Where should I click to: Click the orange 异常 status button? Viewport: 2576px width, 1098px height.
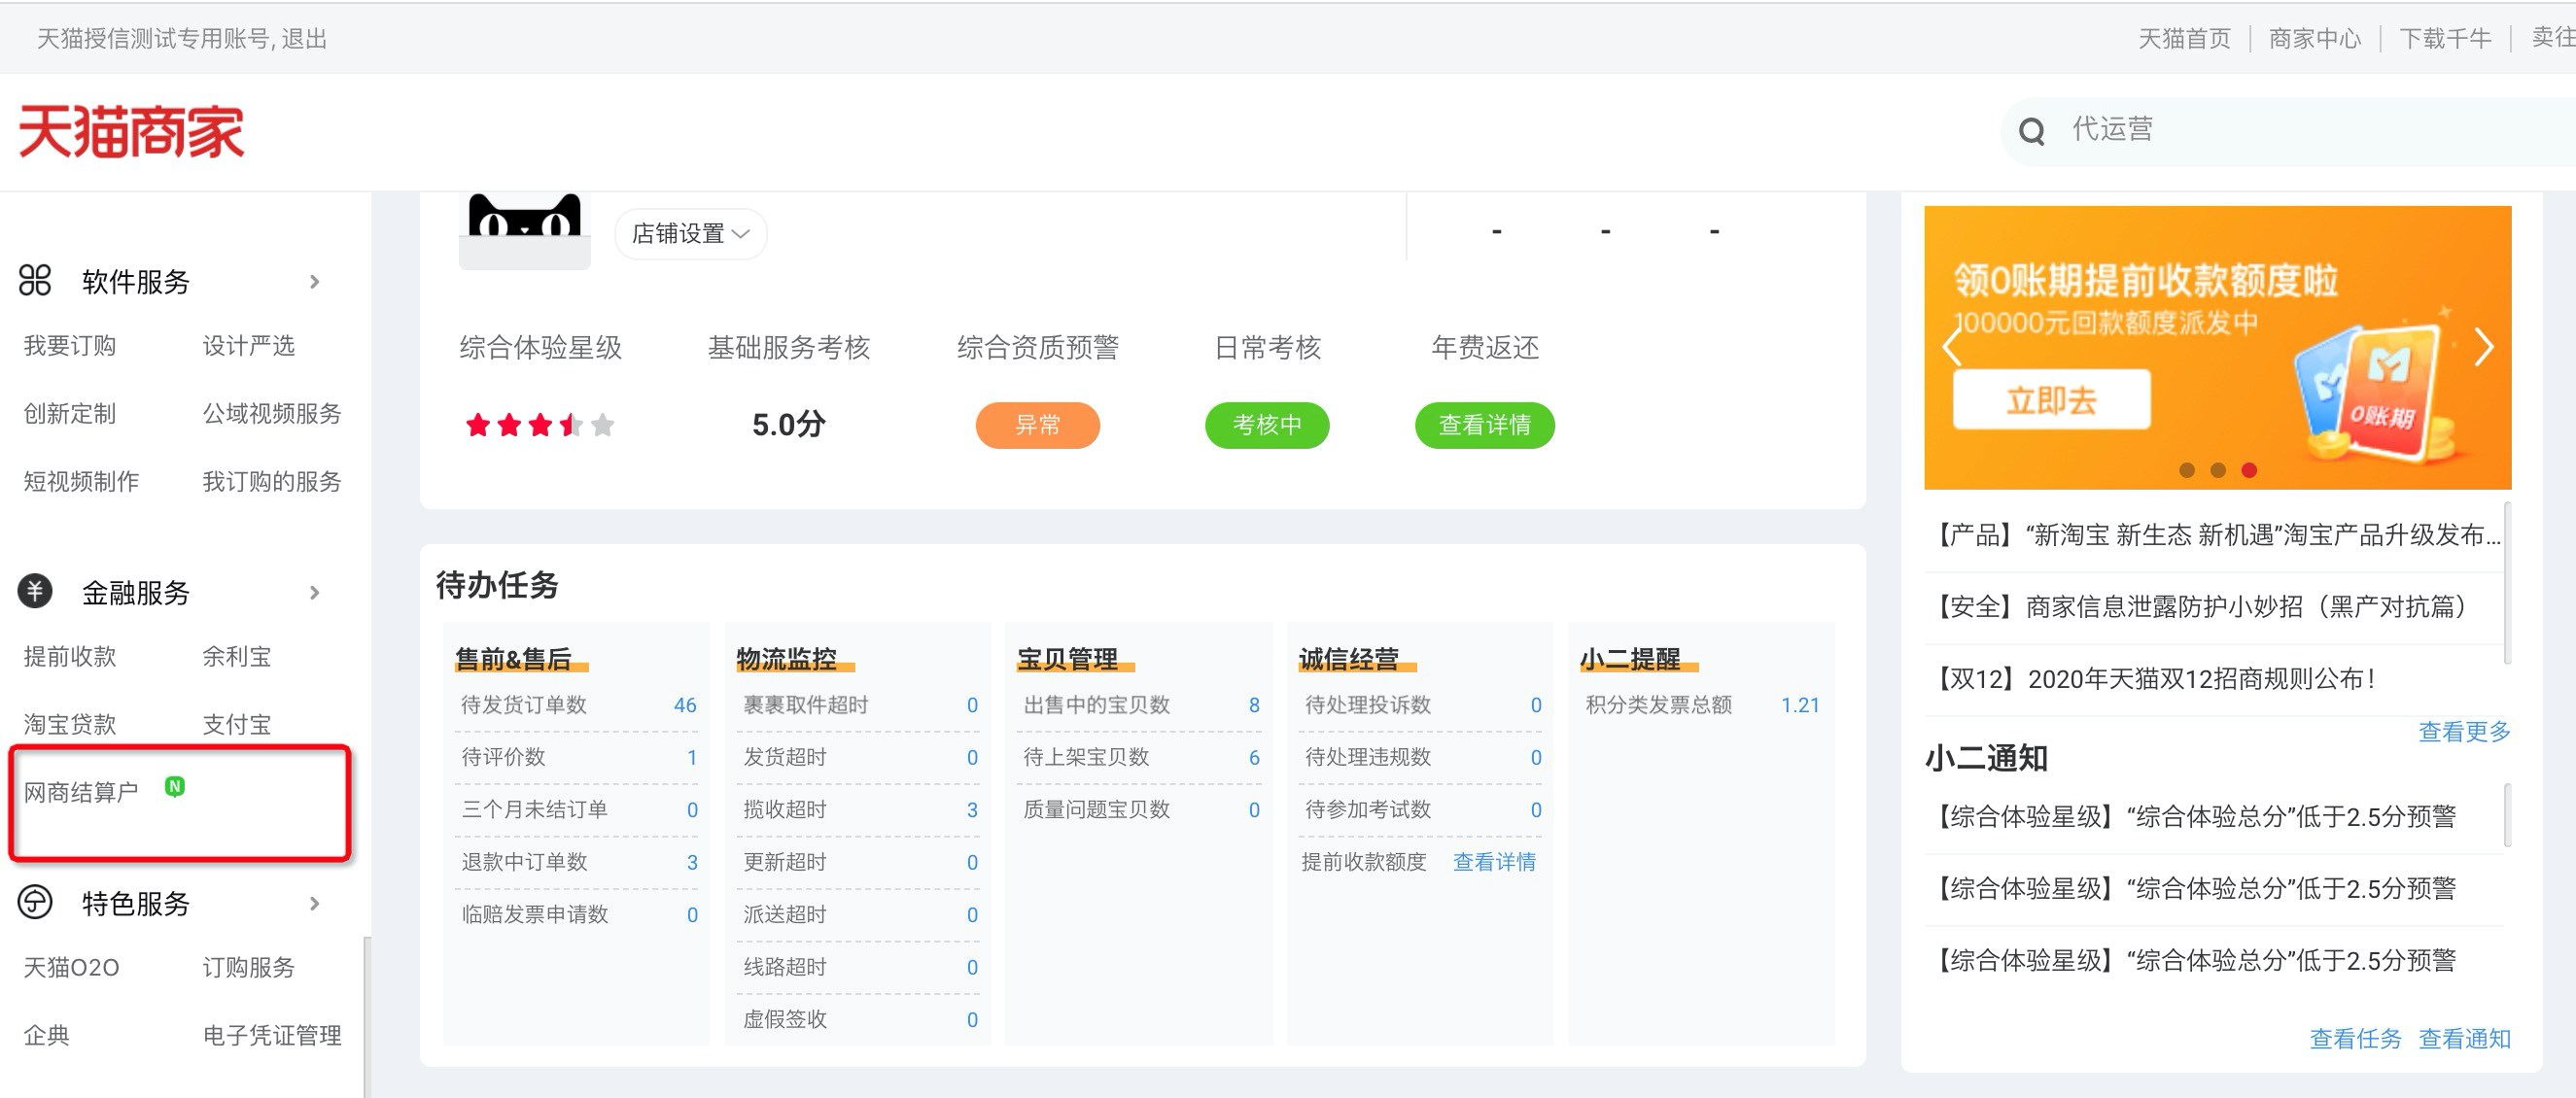(1037, 425)
